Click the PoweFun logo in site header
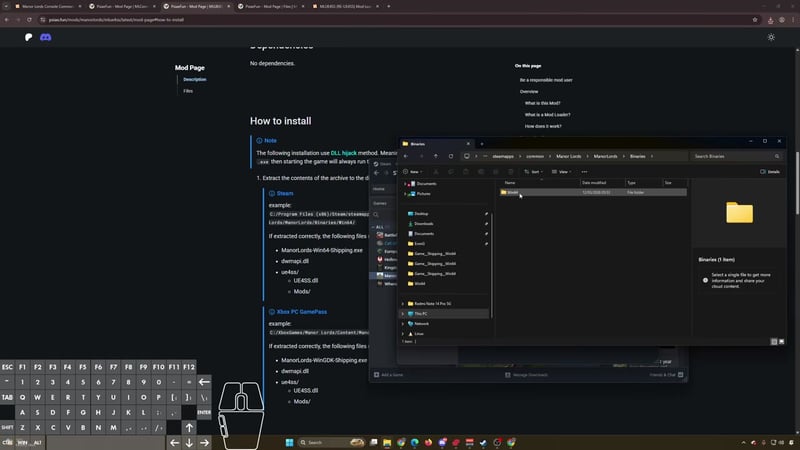800x450 pixels. point(29,37)
